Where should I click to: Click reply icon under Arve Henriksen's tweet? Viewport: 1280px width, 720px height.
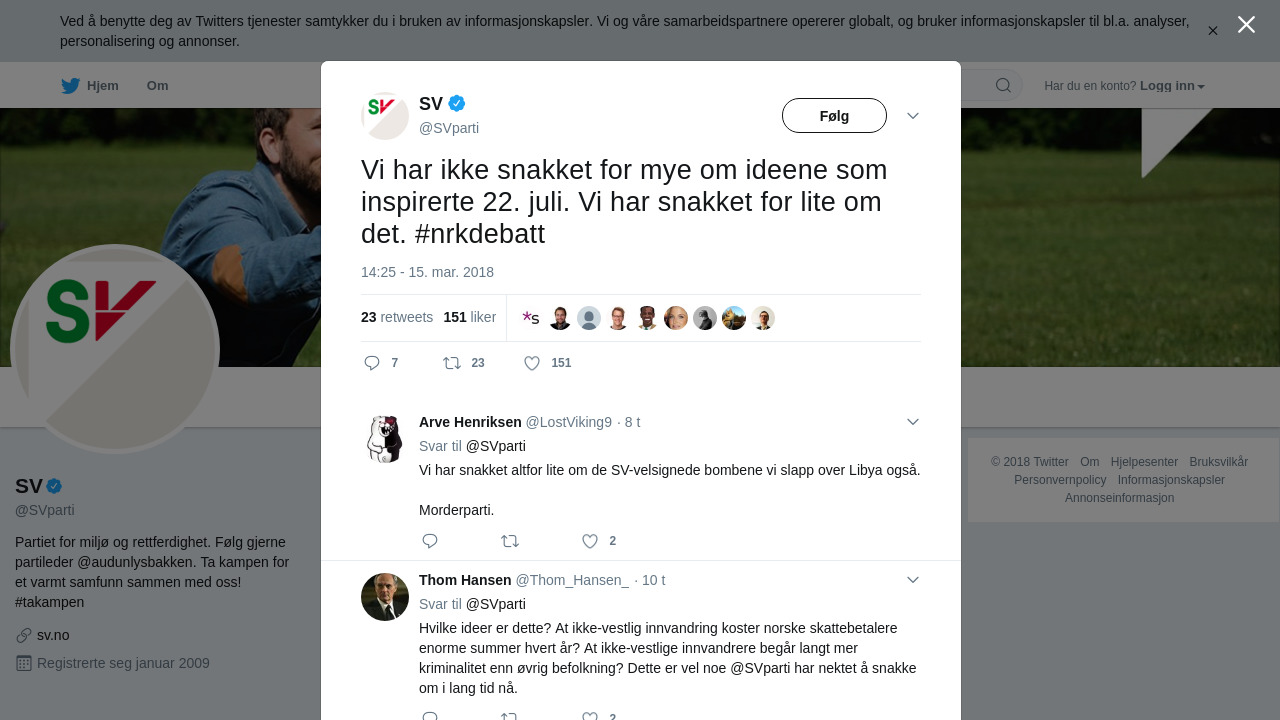pos(430,541)
